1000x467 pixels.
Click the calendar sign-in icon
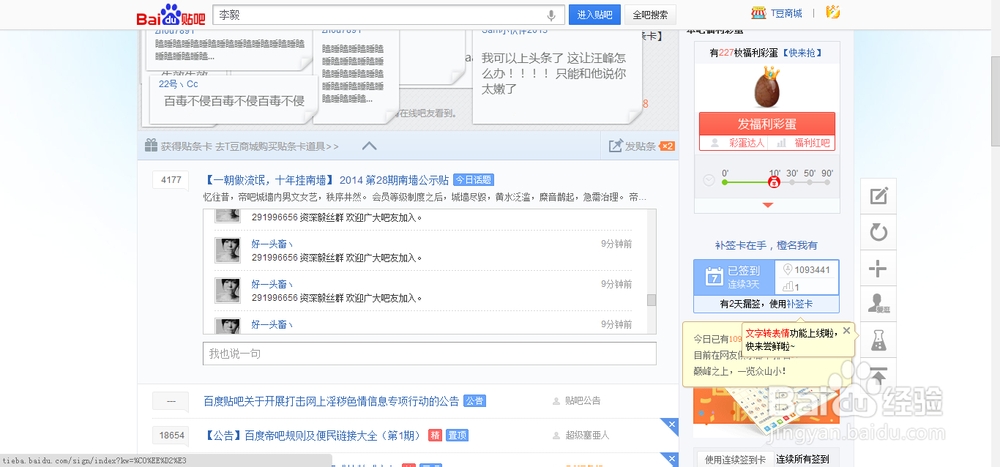[714, 276]
